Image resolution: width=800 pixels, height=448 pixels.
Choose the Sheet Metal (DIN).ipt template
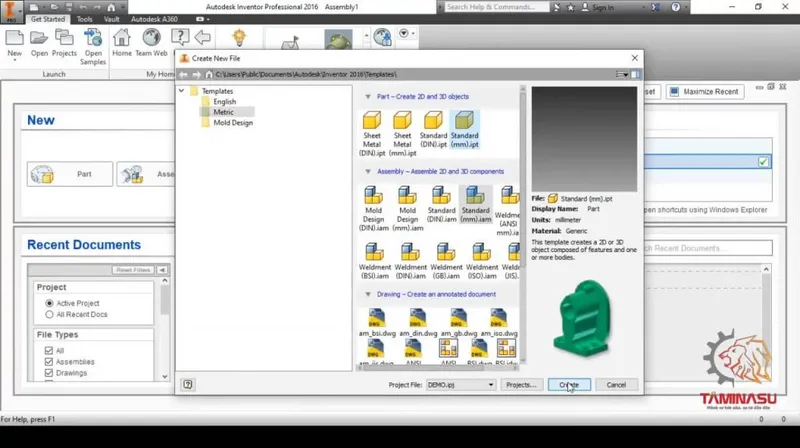371,134
